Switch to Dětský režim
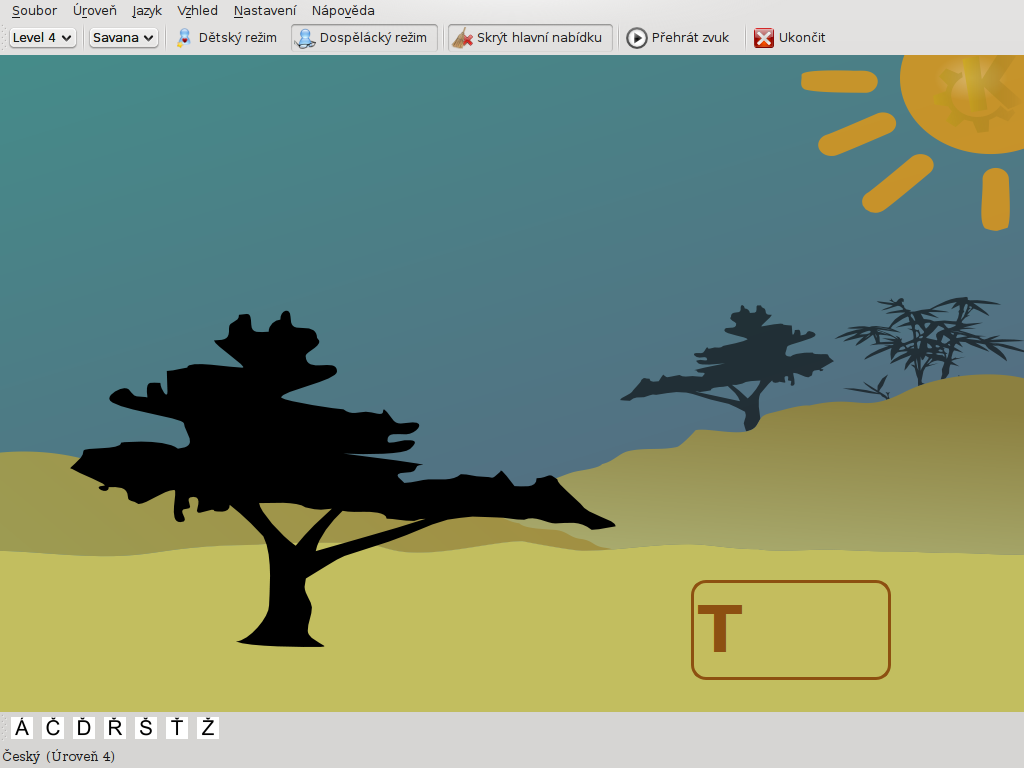 coord(227,37)
